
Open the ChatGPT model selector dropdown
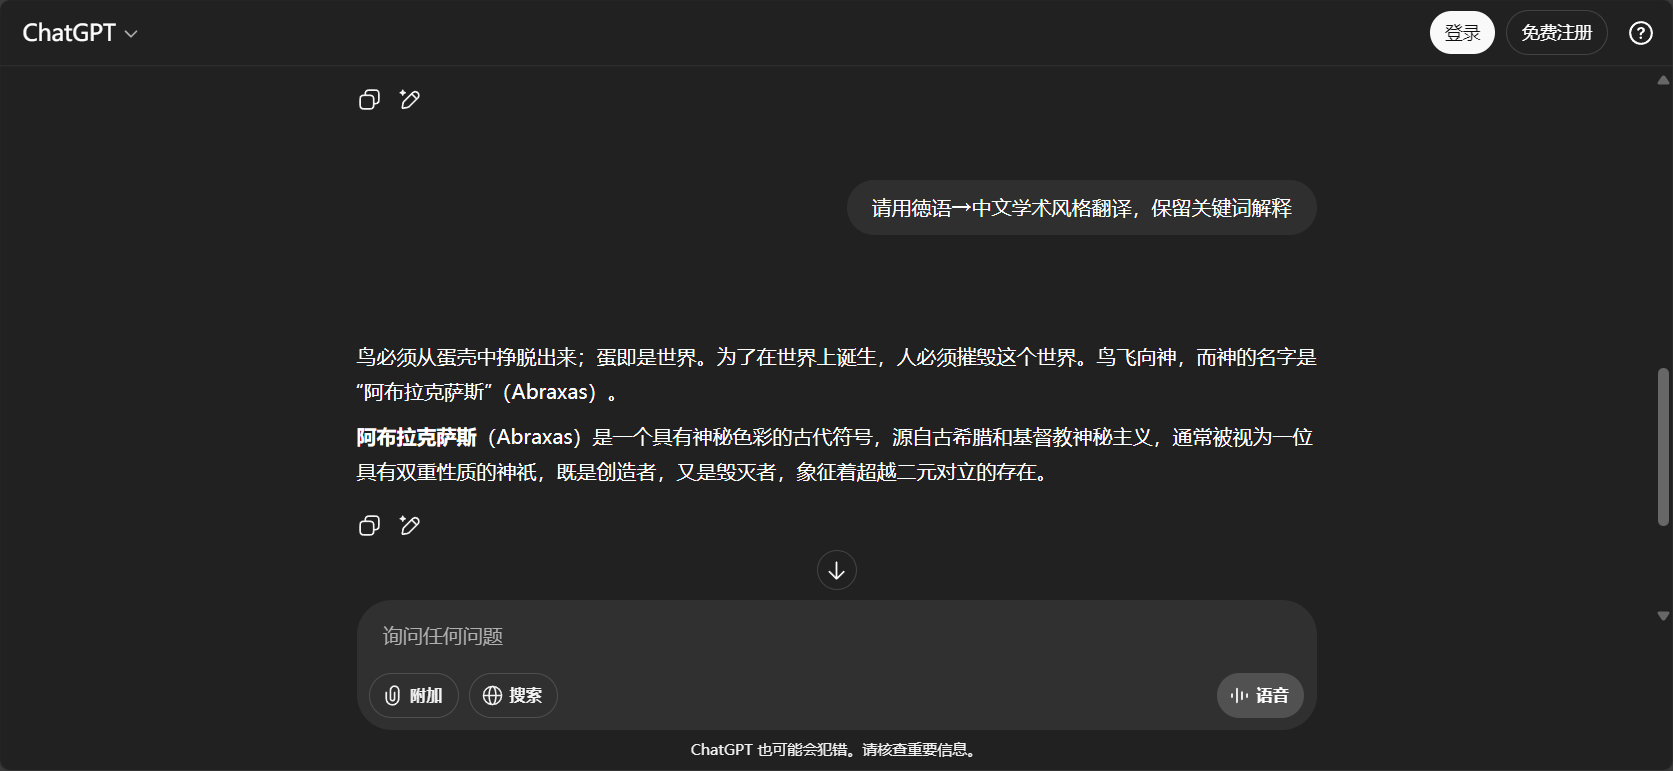coord(80,33)
